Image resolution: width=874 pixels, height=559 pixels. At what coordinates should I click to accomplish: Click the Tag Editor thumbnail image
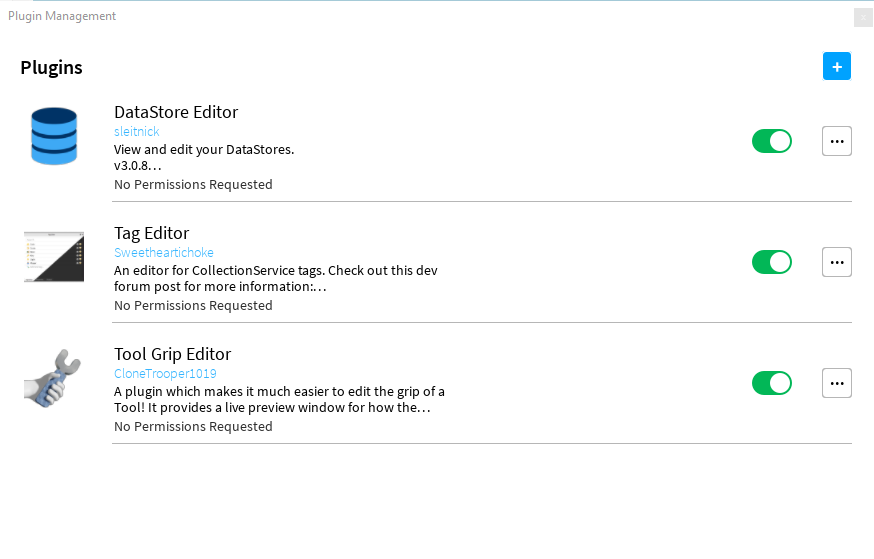54,257
